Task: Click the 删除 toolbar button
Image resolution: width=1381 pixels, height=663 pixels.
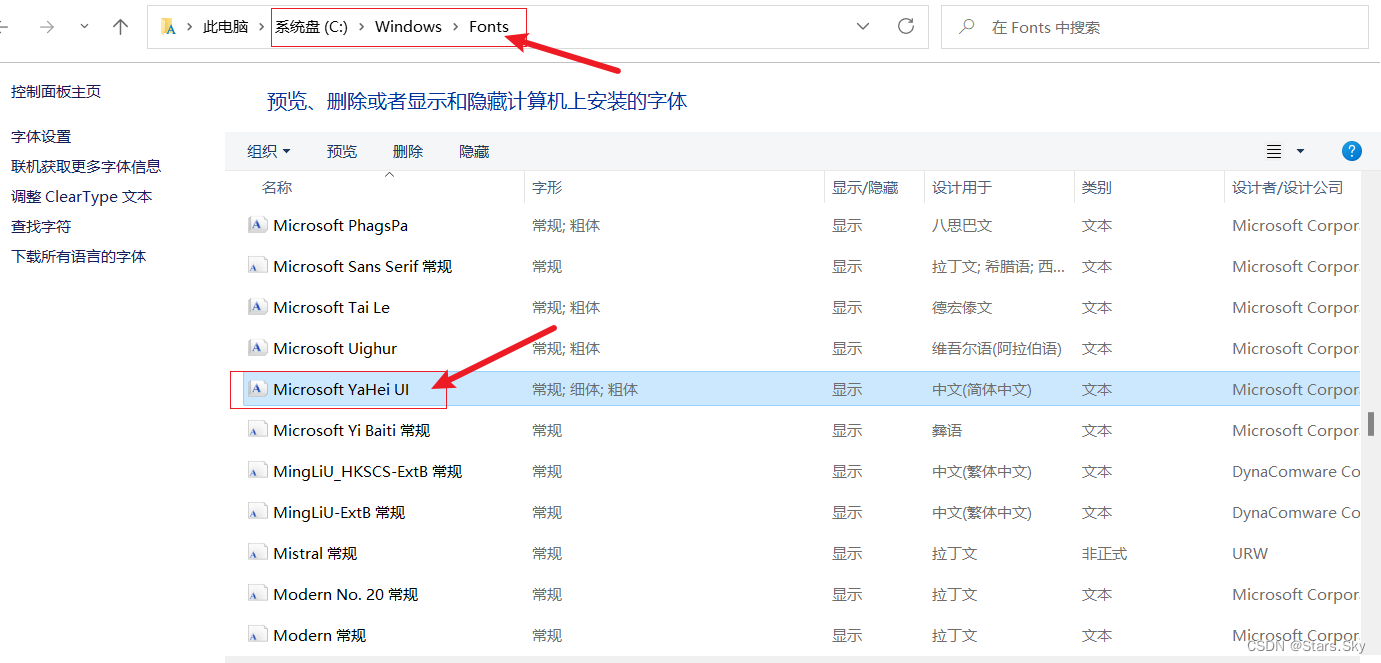Action: (x=408, y=151)
